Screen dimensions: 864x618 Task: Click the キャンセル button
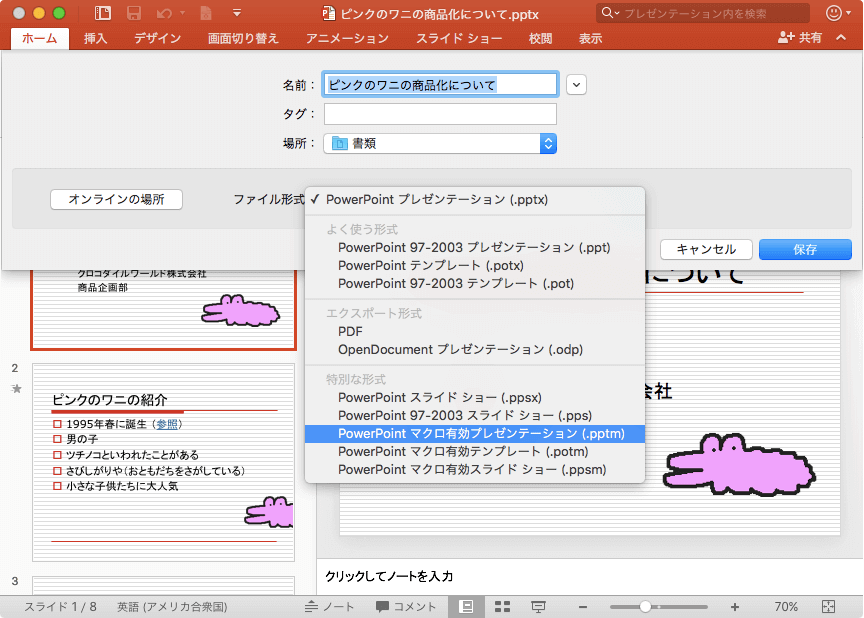pos(706,250)
